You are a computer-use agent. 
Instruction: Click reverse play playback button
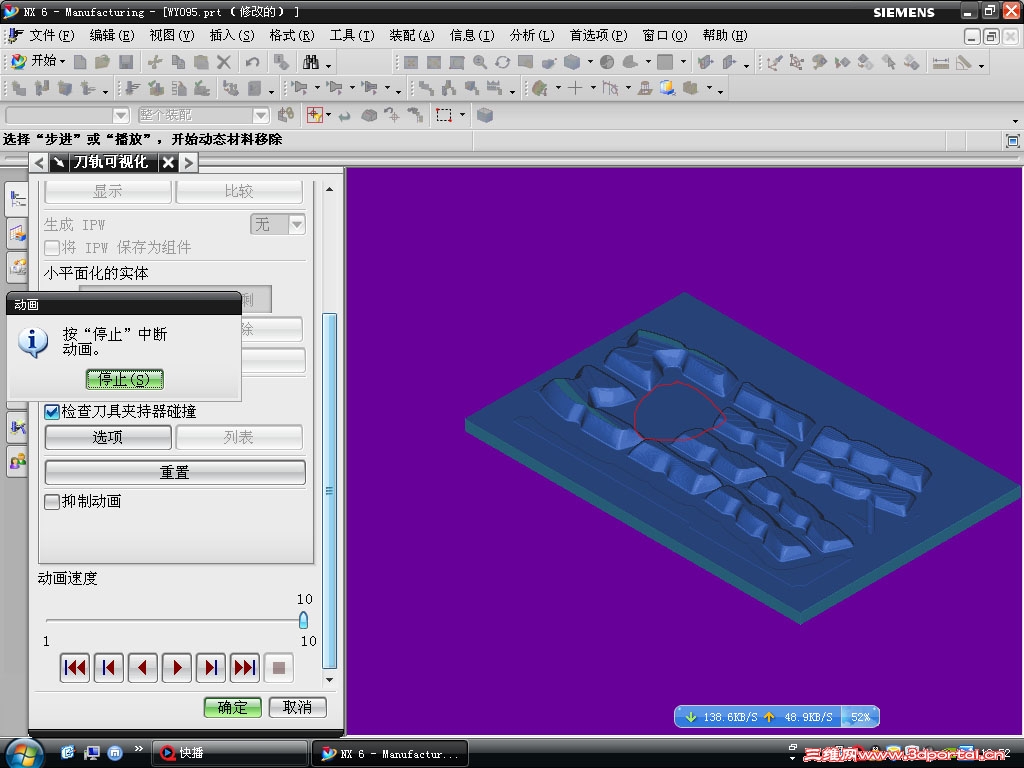point(142,667)
